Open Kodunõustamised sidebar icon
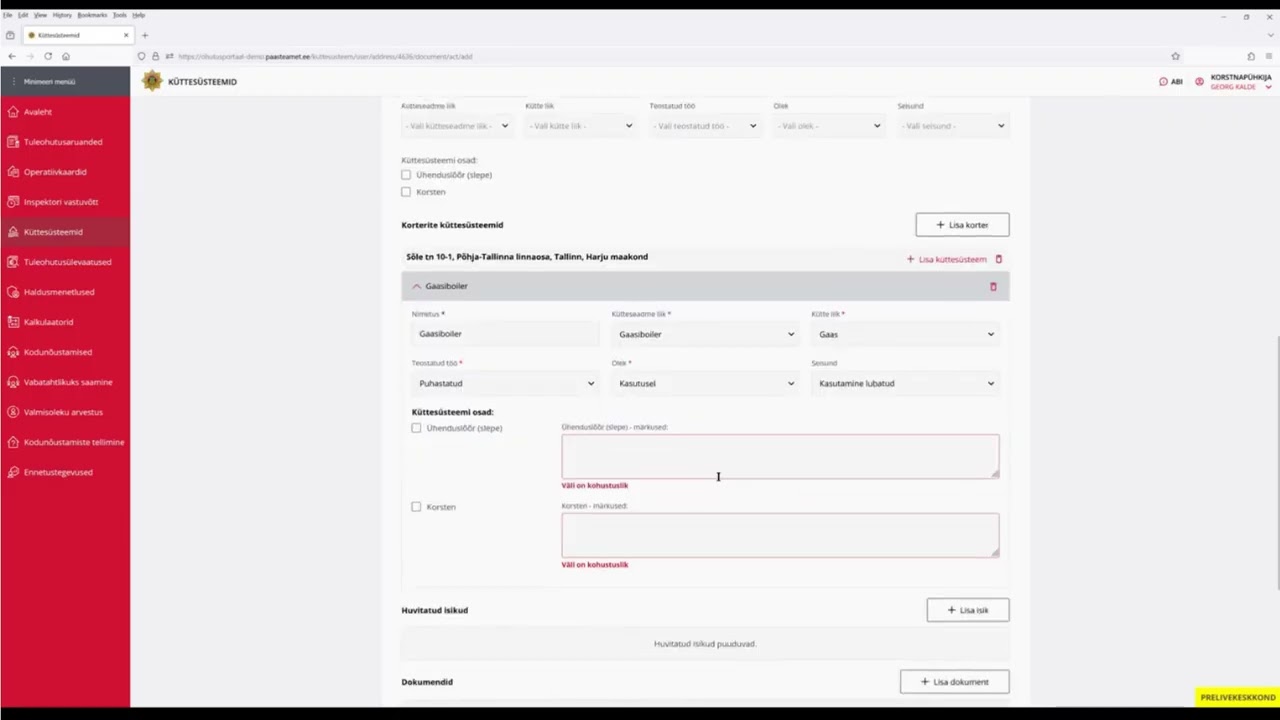 (13, 352)
